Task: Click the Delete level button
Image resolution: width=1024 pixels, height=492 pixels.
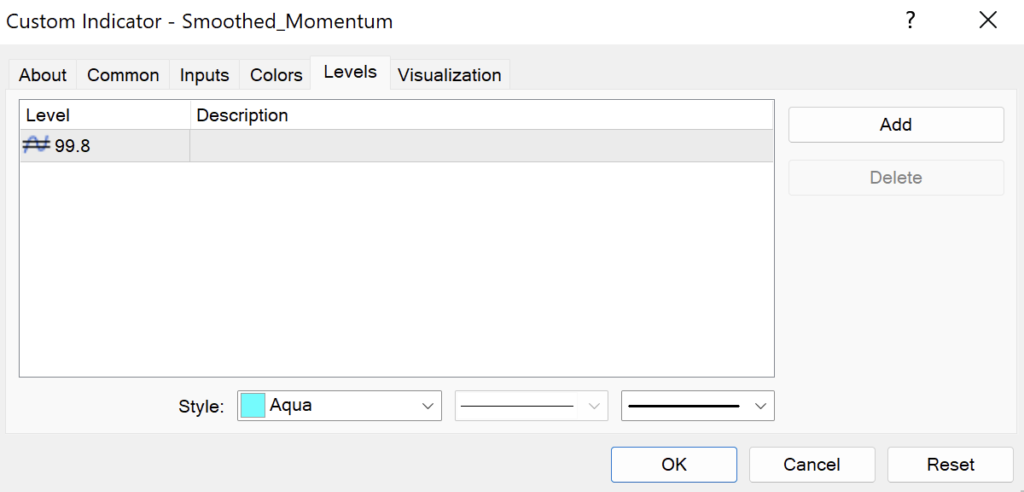Action: 895,178
